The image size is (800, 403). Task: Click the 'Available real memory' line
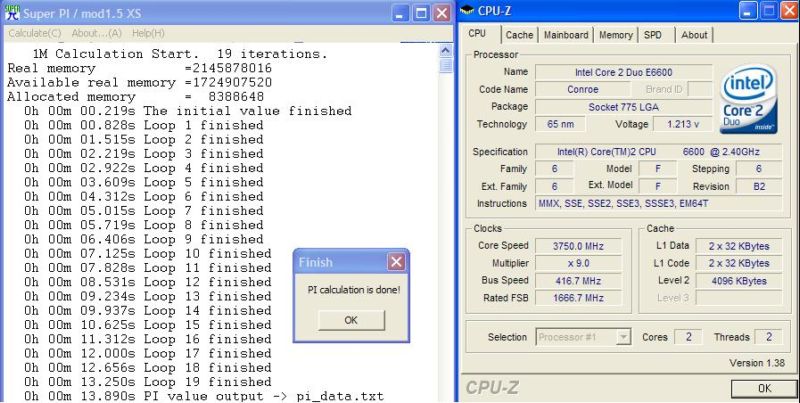140,83
